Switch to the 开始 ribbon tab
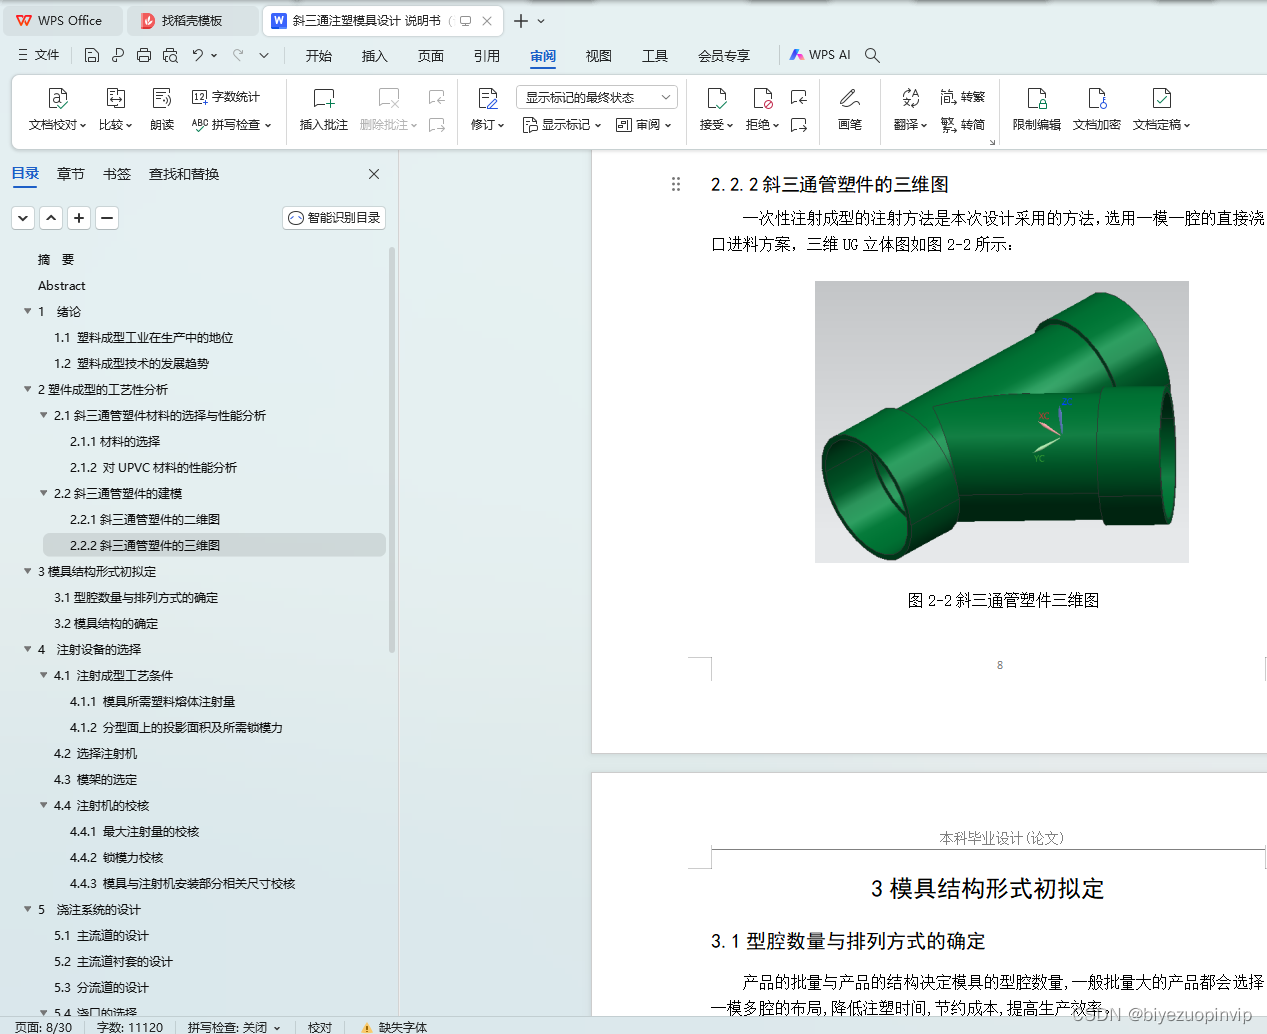1267x1034 pixels. point(319,56)
